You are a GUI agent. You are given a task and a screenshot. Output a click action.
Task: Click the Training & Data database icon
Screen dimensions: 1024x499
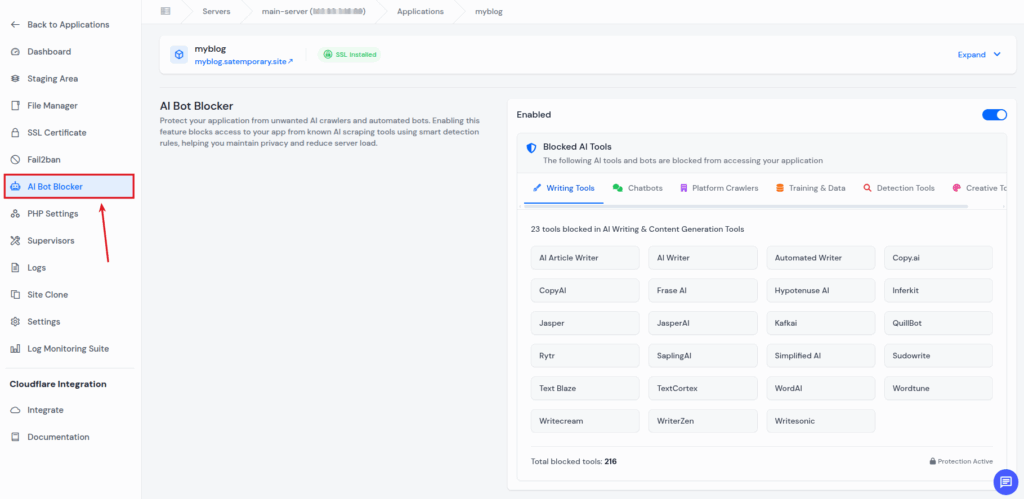tap(780, 188)
